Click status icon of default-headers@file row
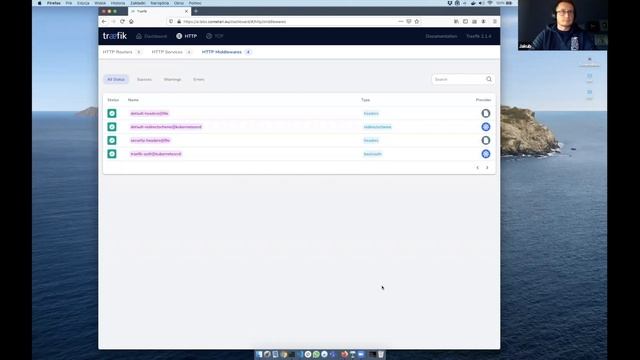The height and width of the screenshot is (360, 640). tap(112, 113)
